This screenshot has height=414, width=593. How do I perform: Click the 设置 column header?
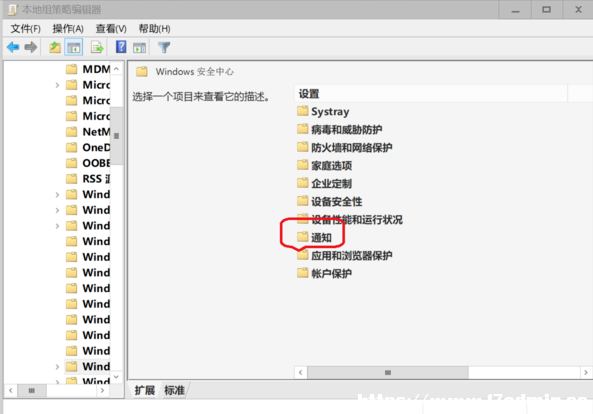click(431, 94)
